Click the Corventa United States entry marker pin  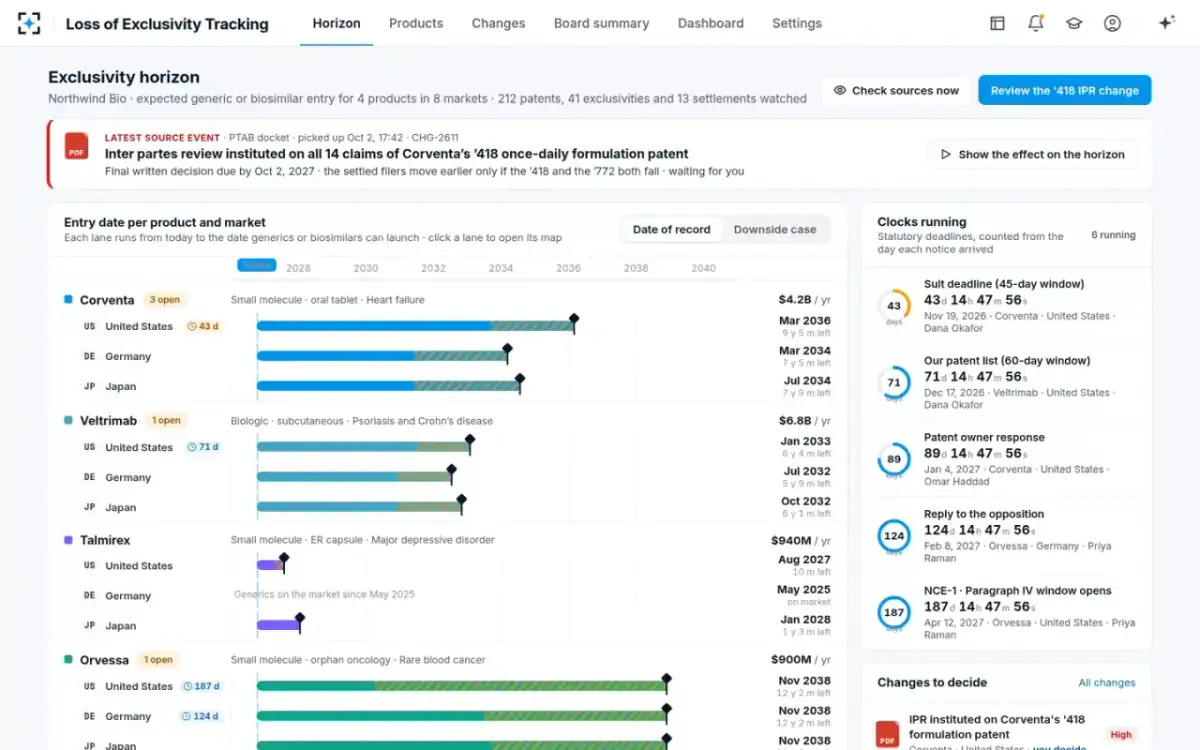574,322
